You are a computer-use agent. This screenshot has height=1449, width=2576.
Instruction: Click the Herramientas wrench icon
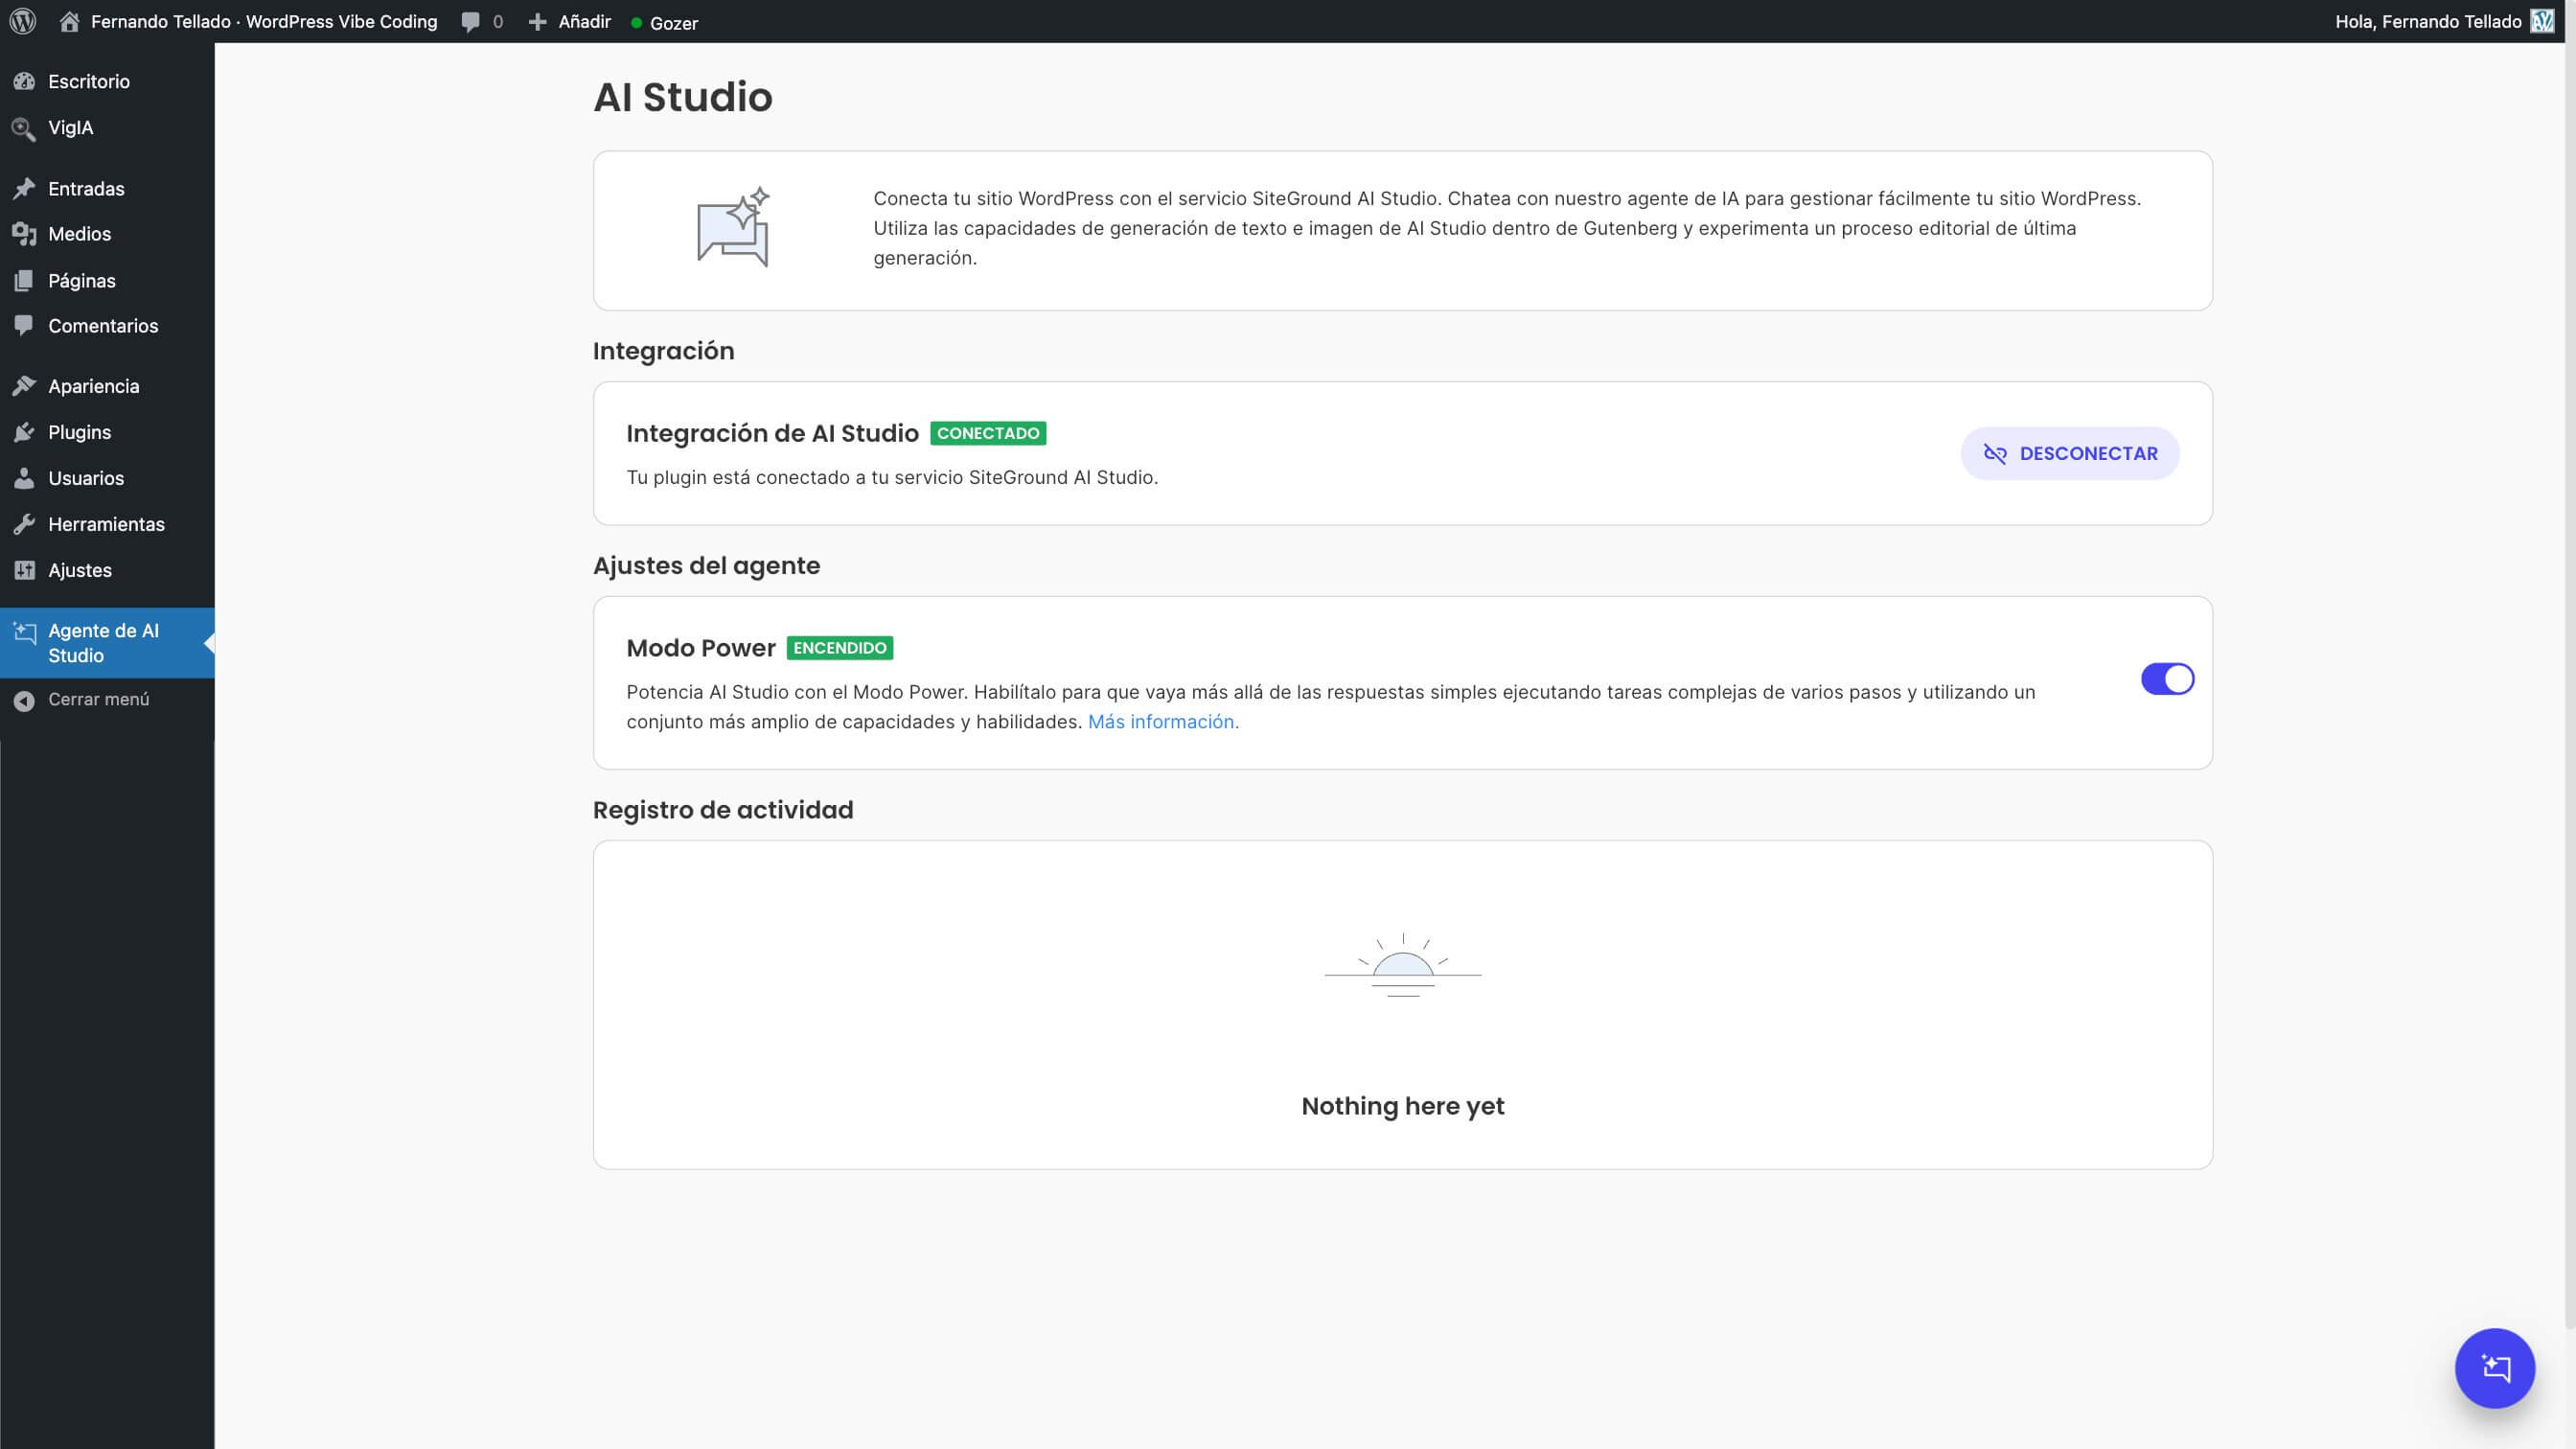tap(25, 523)
